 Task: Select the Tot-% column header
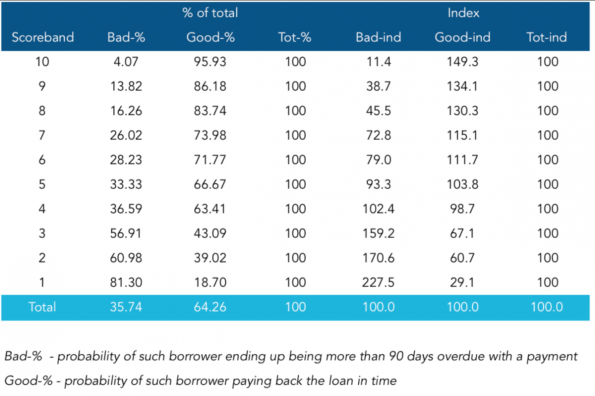[295, 37]
